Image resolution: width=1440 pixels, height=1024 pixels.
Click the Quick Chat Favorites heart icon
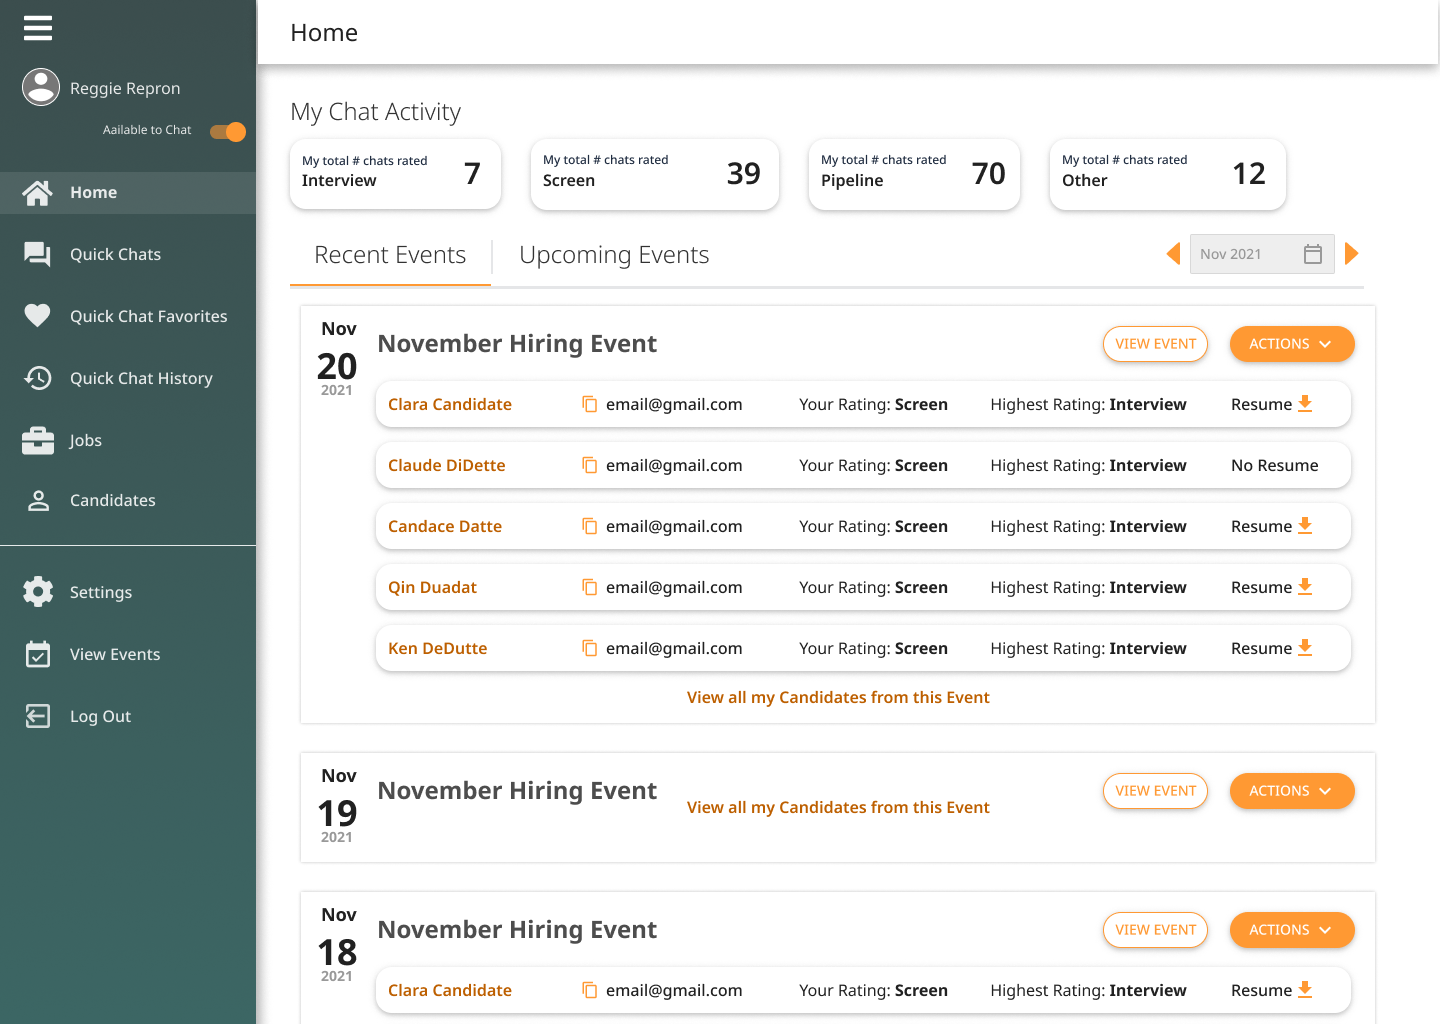(38, 316)
